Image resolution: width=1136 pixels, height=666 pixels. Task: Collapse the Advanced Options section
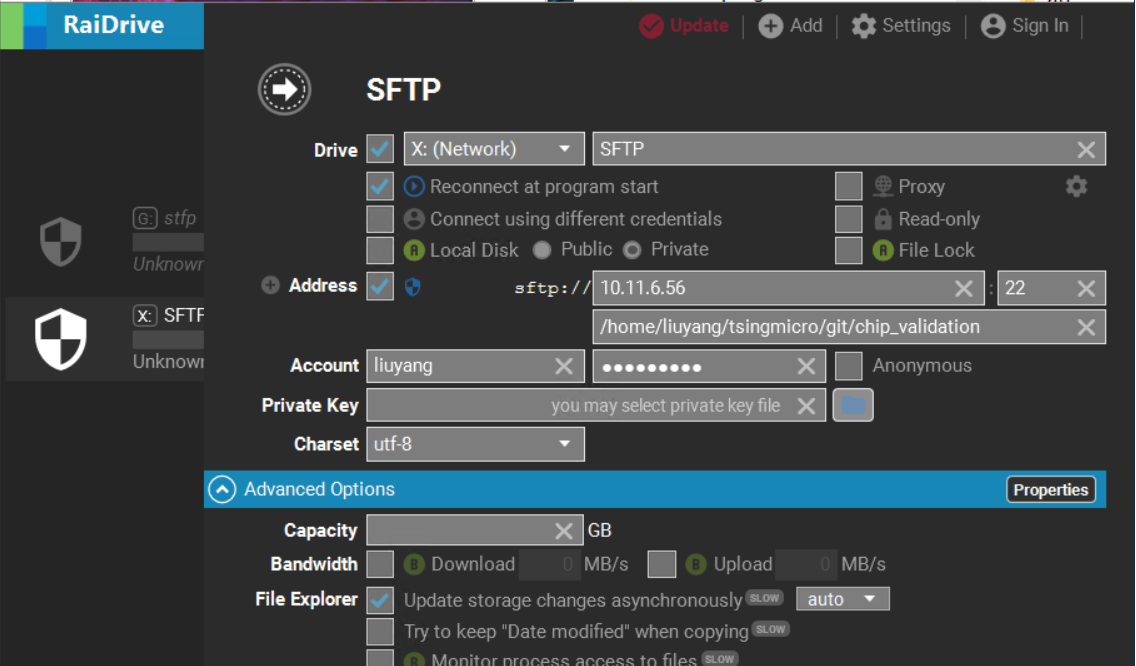pos(222,489)
